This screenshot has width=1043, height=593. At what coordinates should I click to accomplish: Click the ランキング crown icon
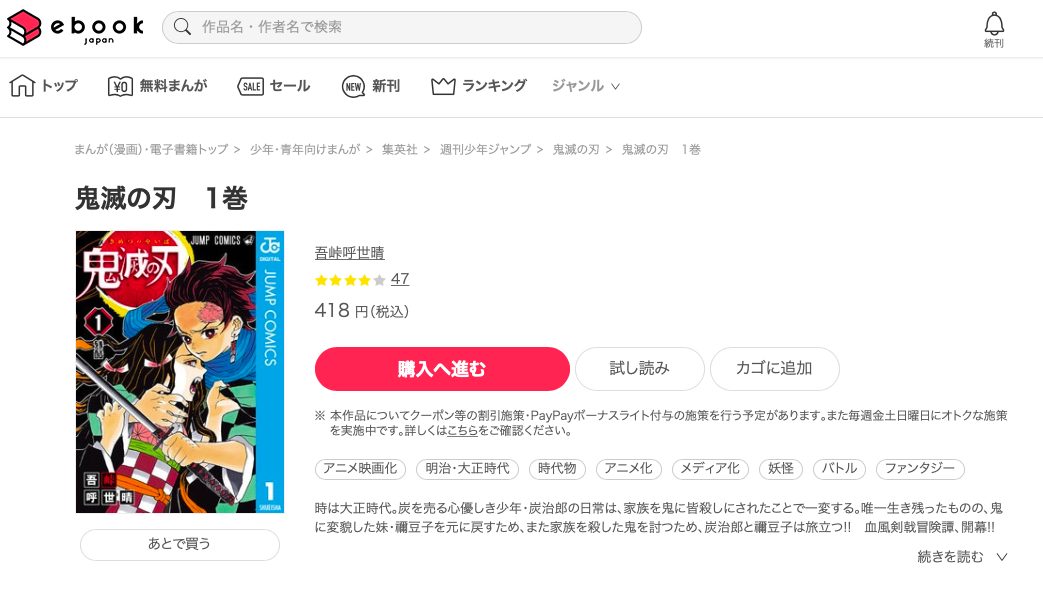443,86
